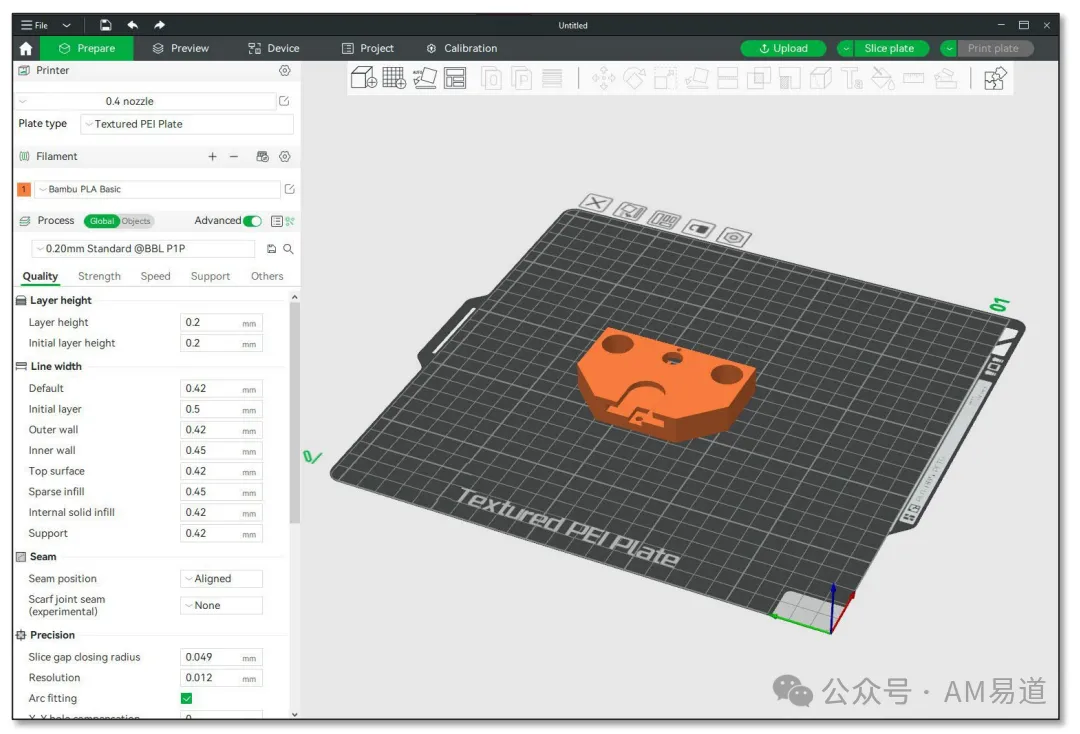Click the Layer height value field

coord(221,322)
